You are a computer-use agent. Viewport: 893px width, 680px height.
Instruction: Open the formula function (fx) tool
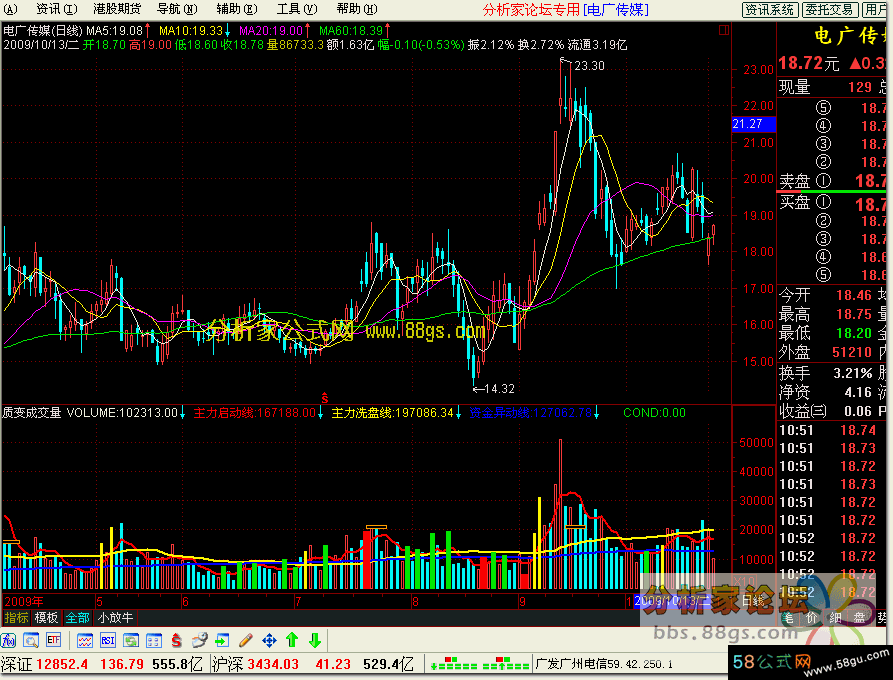tap(9, 641)
